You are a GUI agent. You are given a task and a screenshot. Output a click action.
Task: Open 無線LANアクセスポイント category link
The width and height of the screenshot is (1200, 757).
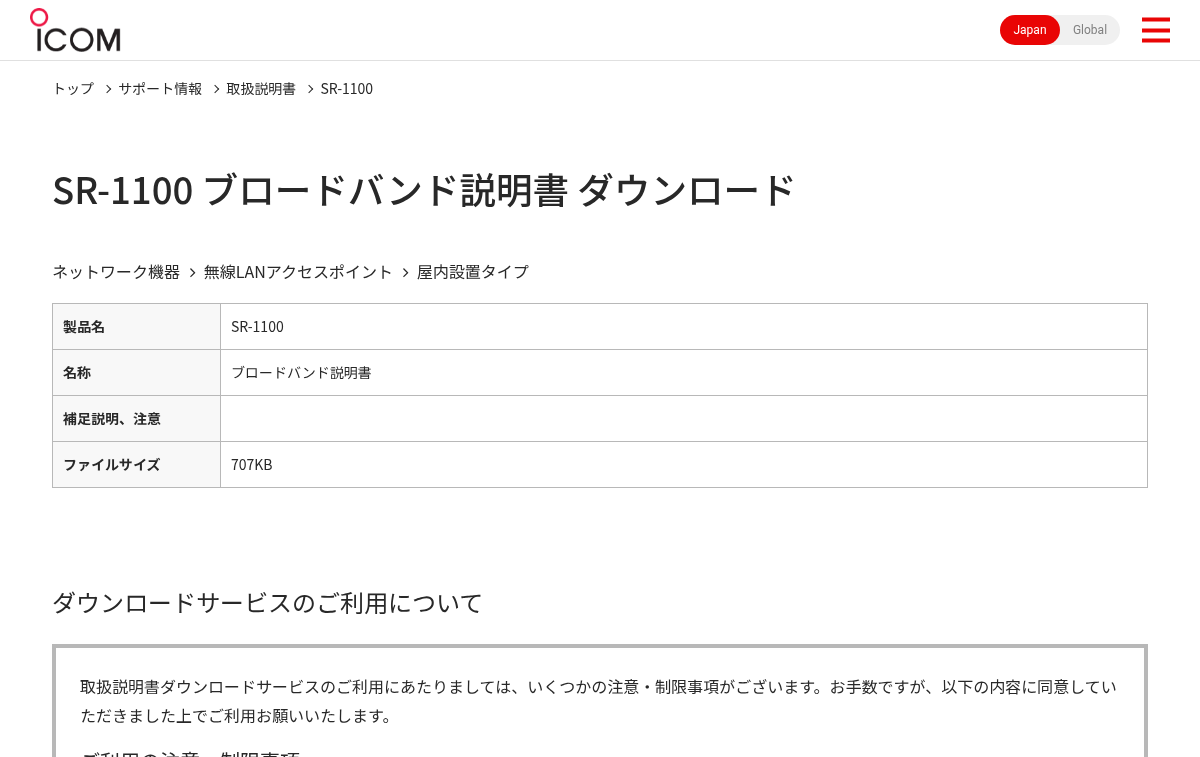pyautogui.click(x=298, y=272)
